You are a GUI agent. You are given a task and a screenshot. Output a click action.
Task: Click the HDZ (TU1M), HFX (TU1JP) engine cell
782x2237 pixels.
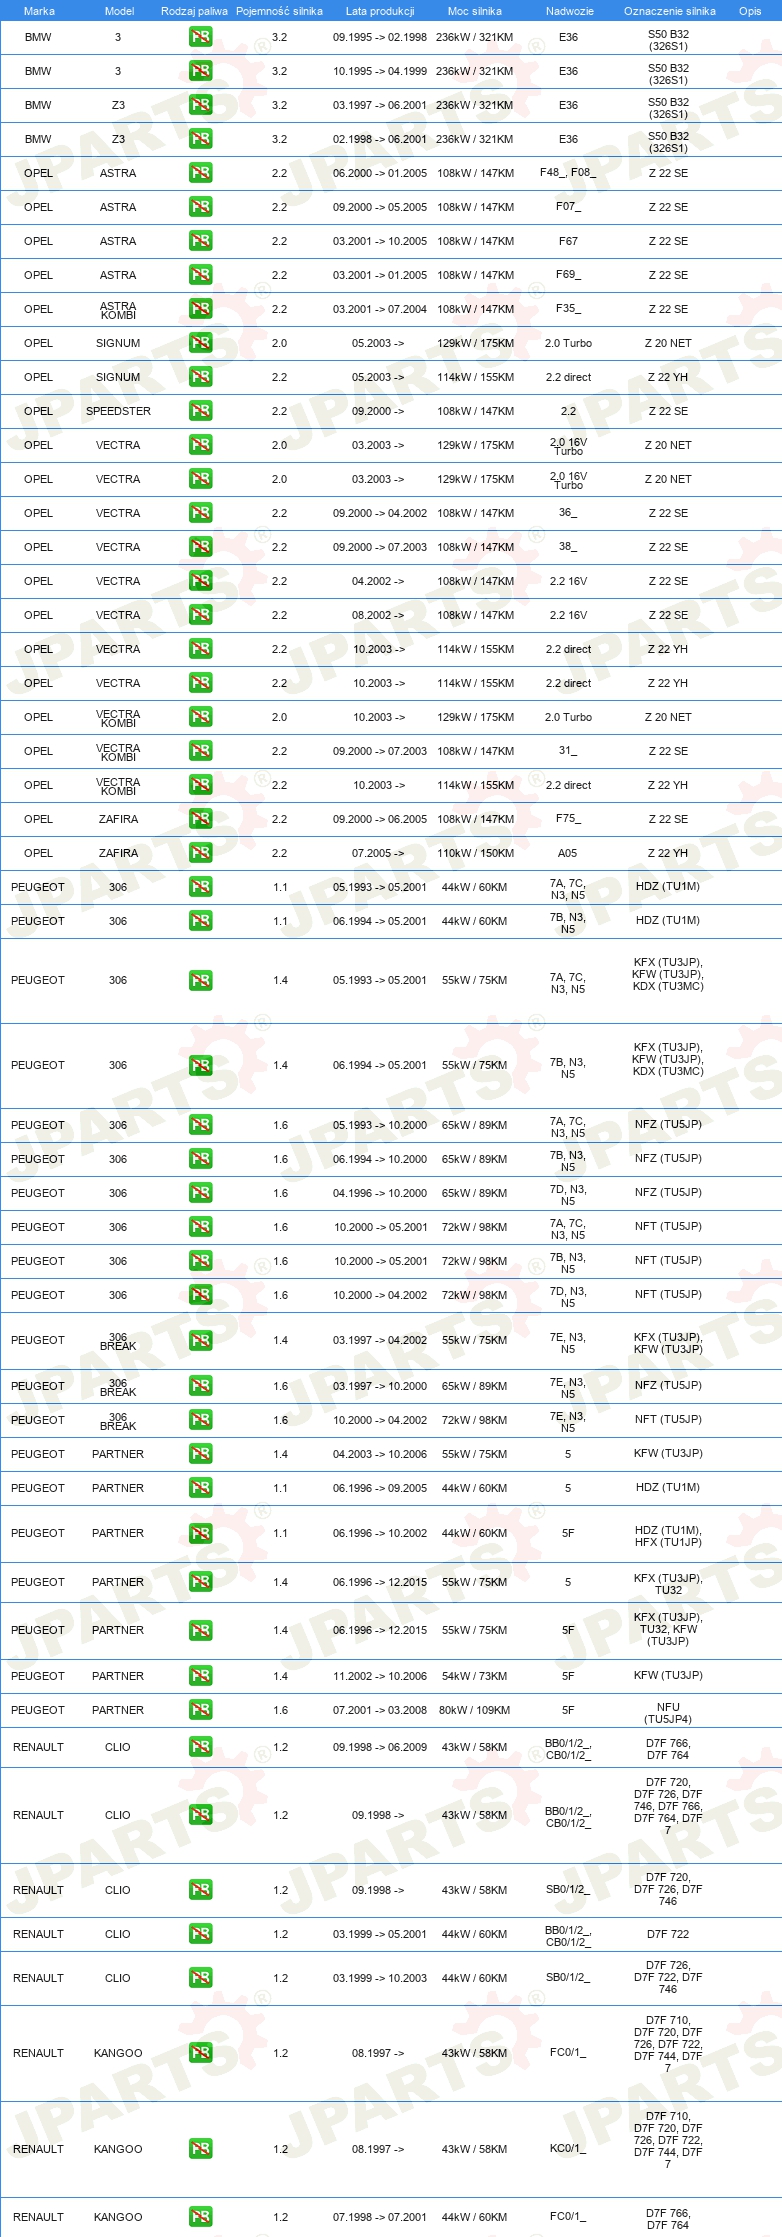(668, 1536)
